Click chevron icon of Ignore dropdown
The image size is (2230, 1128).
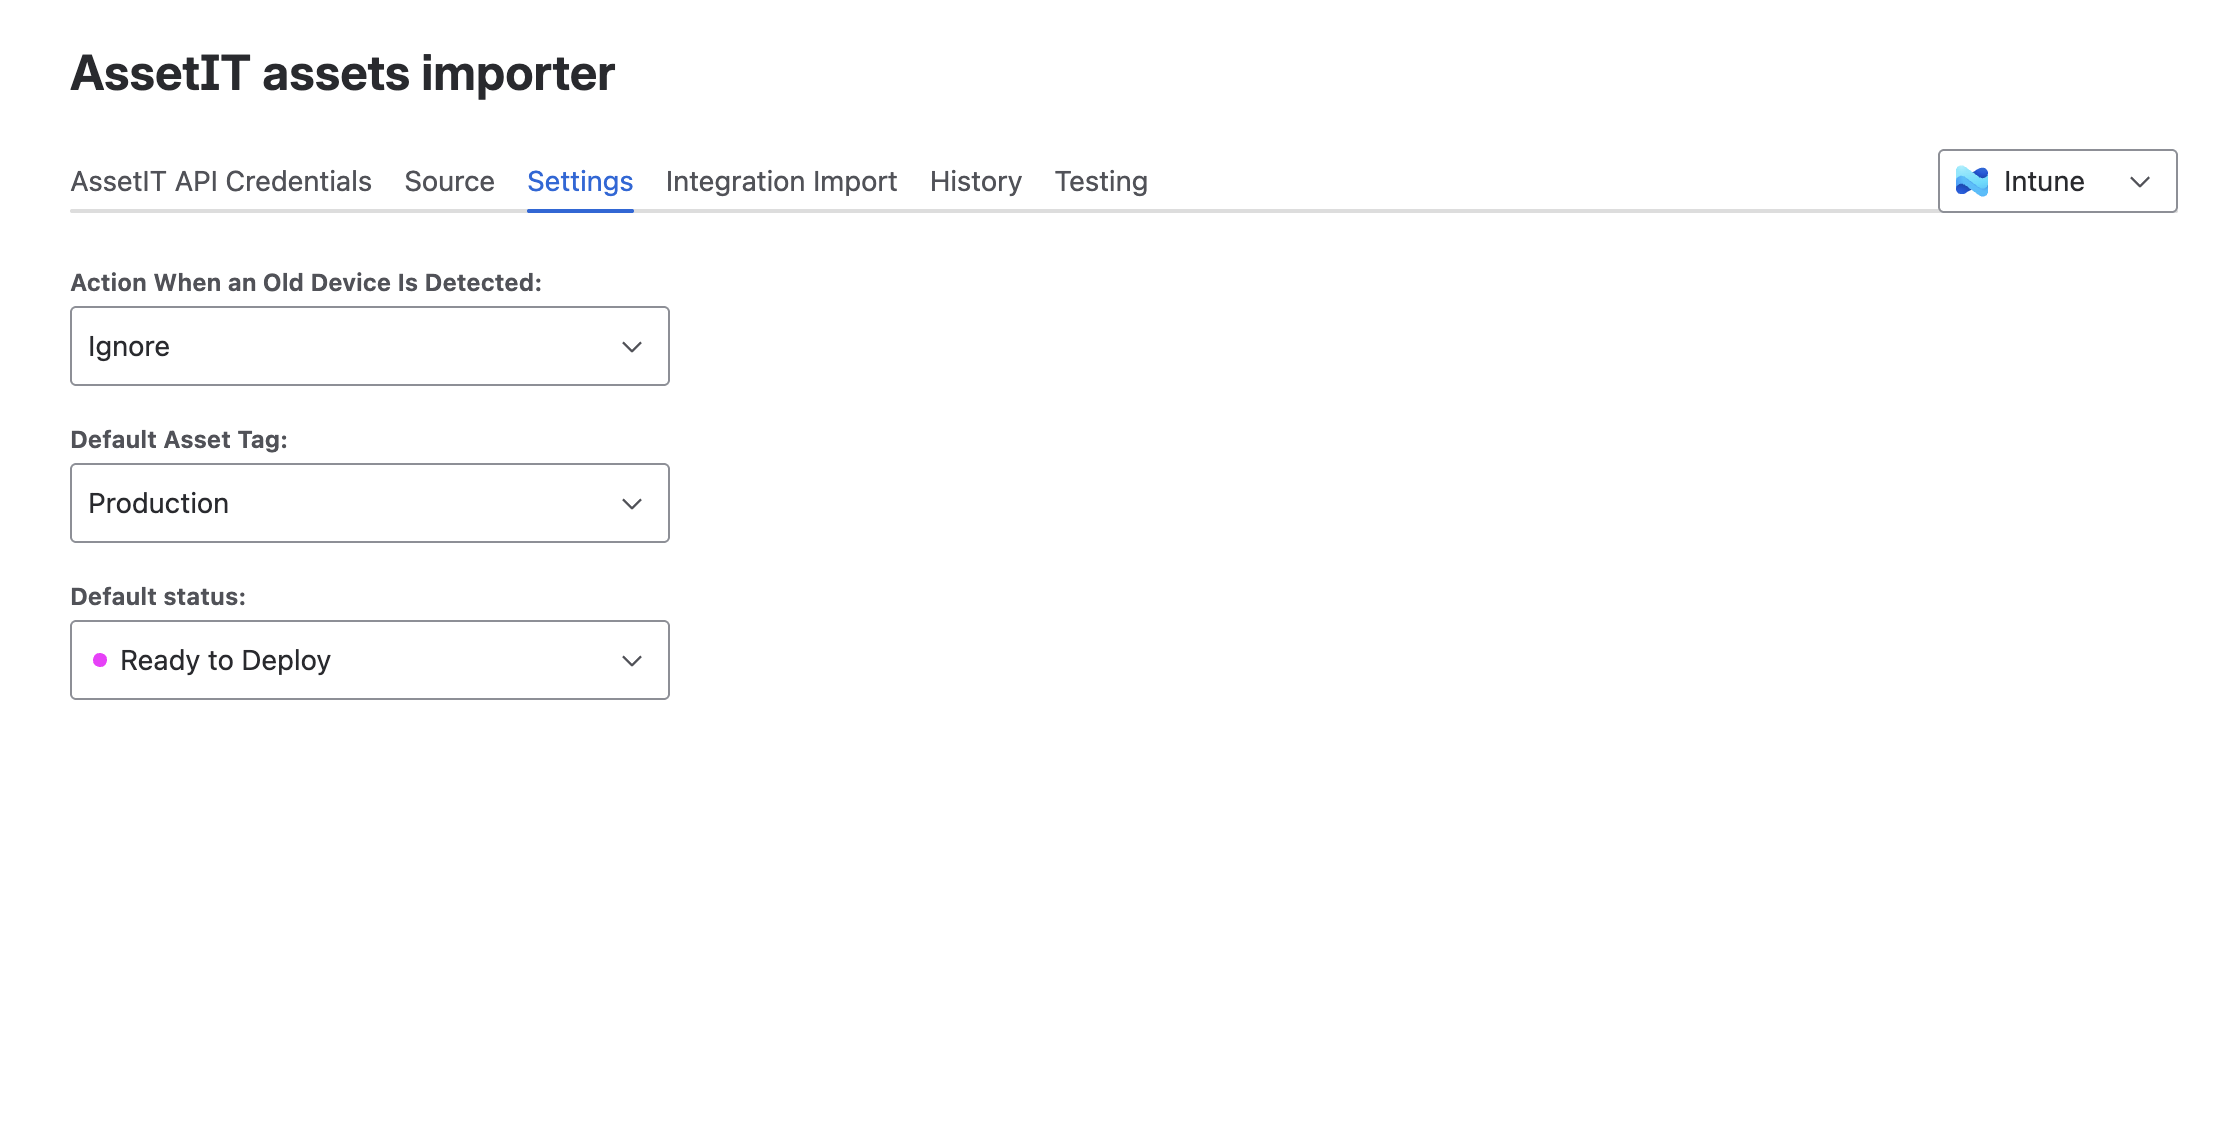(631, 347)
